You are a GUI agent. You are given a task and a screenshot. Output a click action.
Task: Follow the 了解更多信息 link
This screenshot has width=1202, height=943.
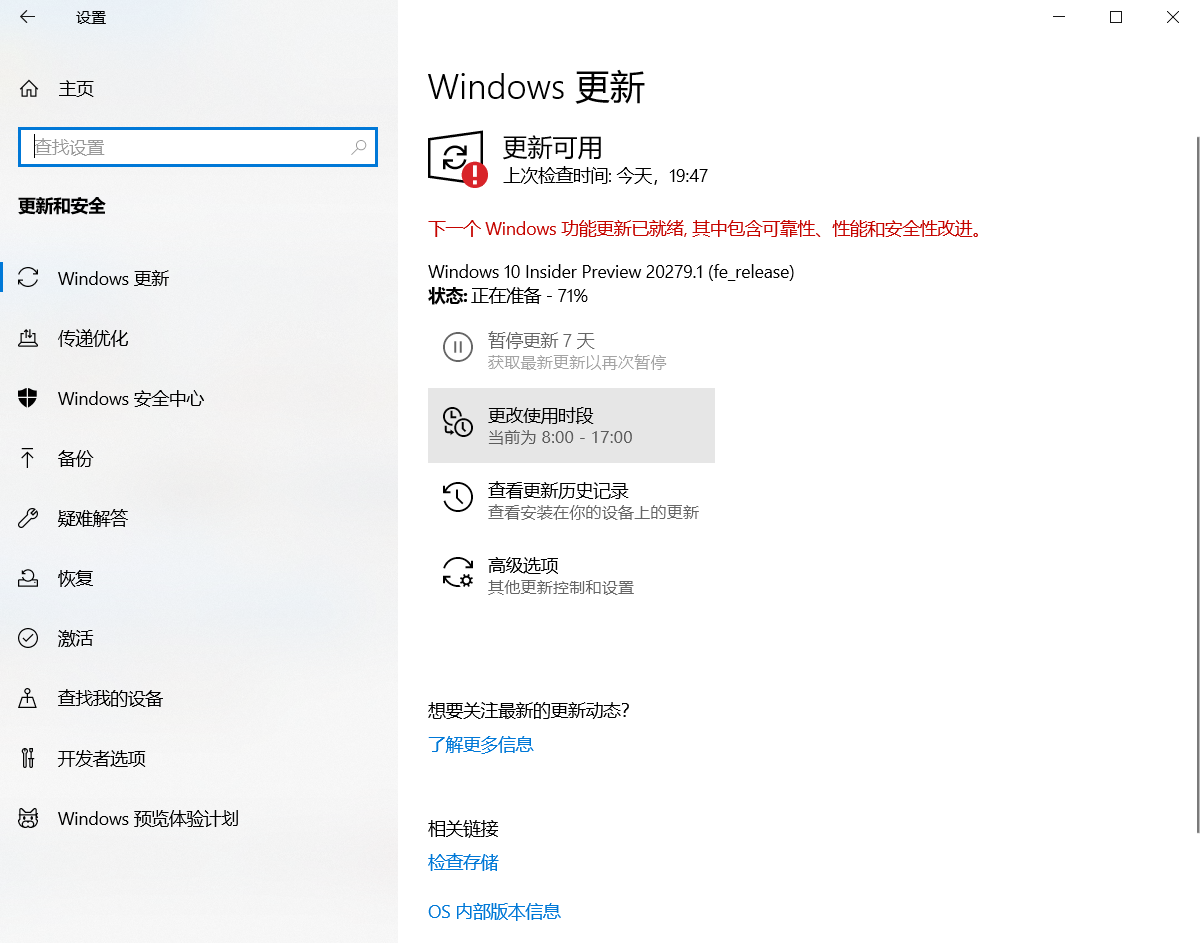[x=481, y=744]
